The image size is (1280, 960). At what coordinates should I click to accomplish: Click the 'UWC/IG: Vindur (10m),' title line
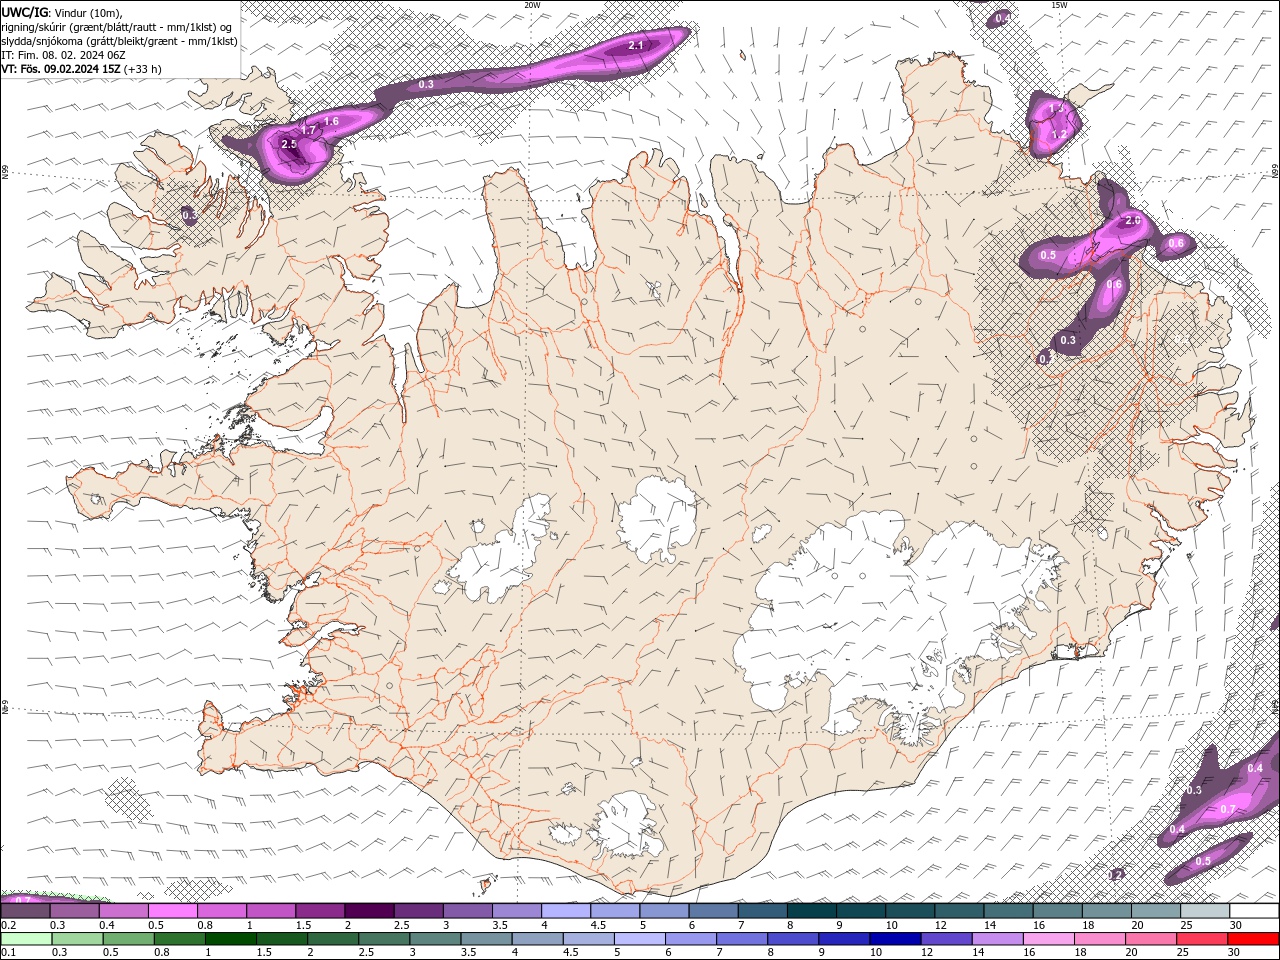pyautogui.click(x=61, y=12)
